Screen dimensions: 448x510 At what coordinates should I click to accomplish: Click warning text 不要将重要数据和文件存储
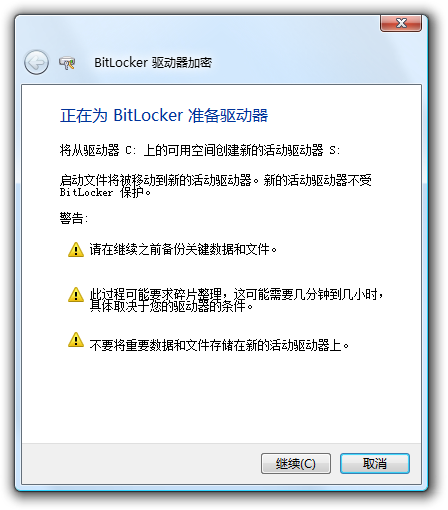[x=219, y=345]
